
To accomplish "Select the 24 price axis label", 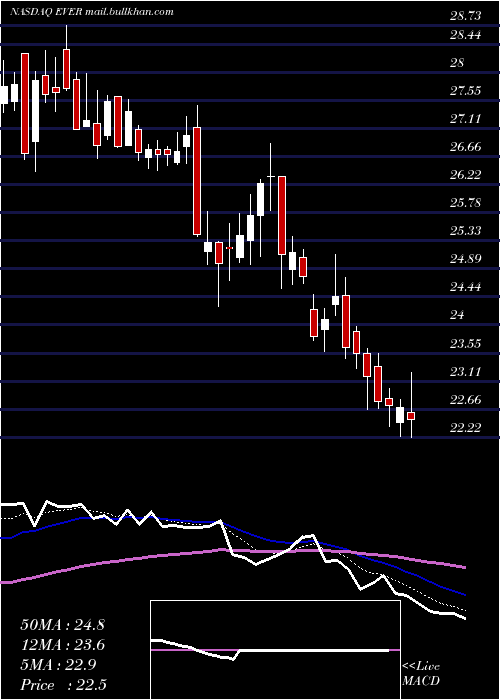I will click(x=457, y=315).
